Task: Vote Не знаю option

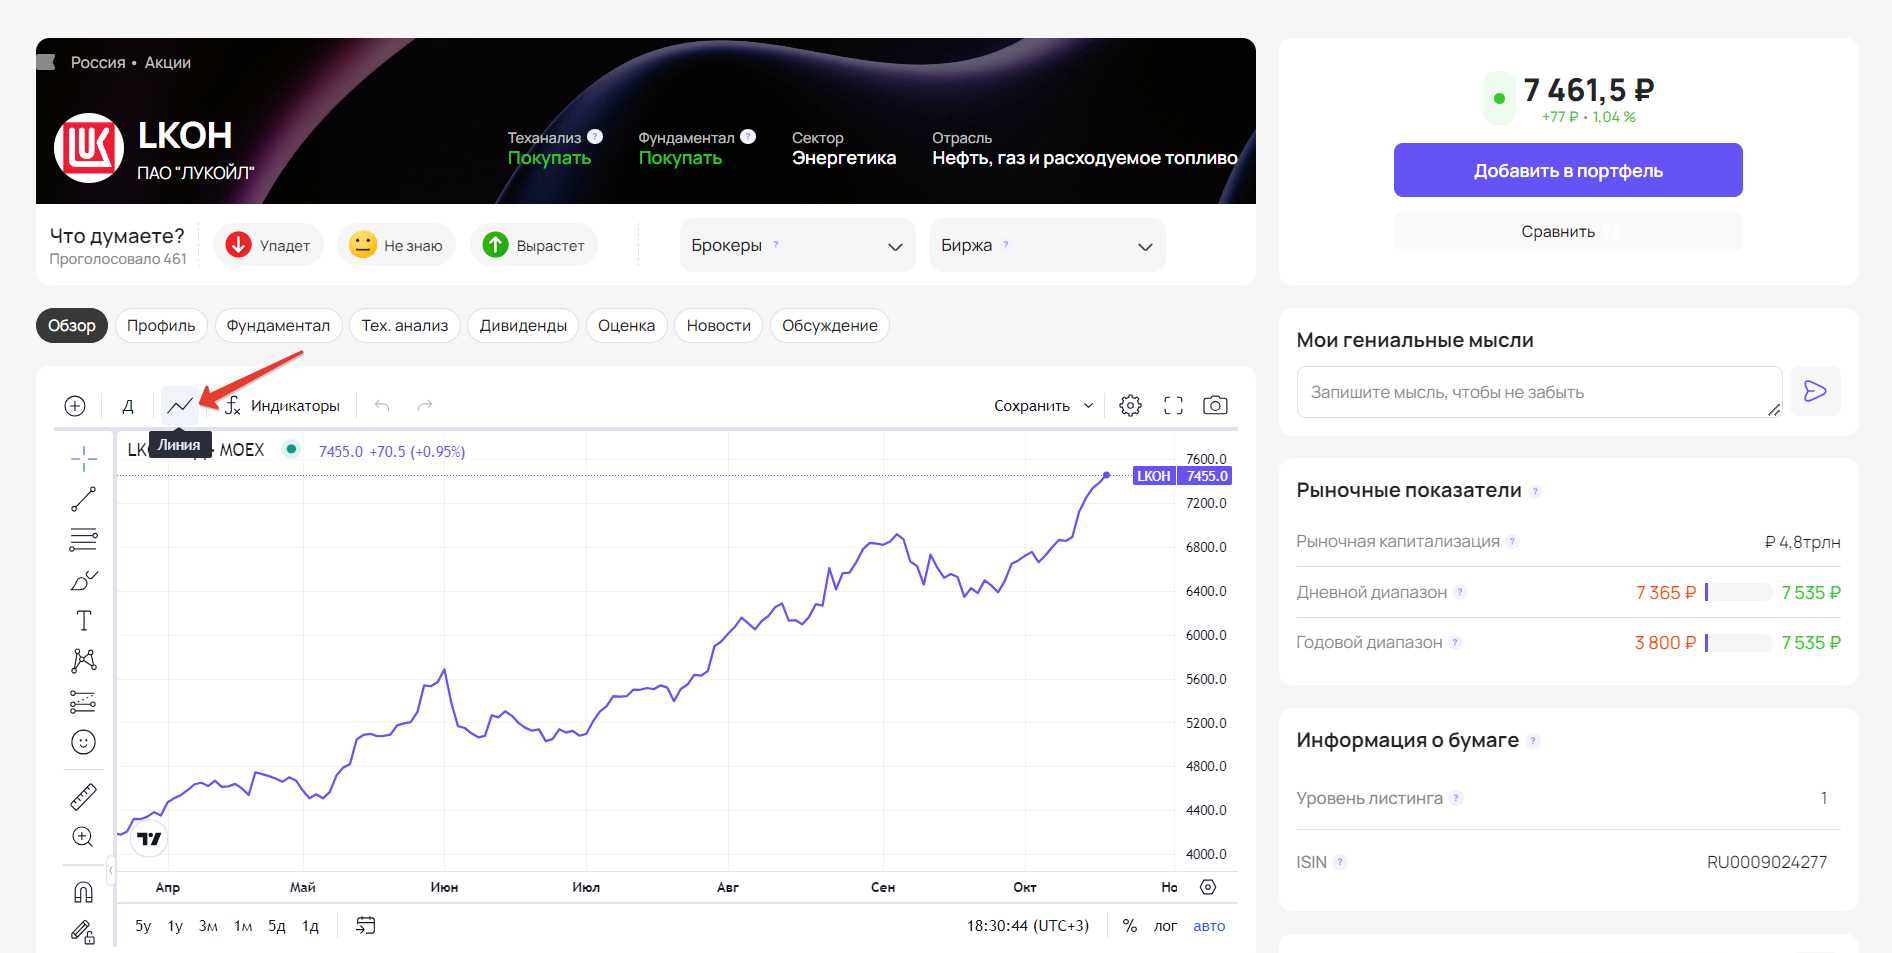Action: (x=396, y=245)
